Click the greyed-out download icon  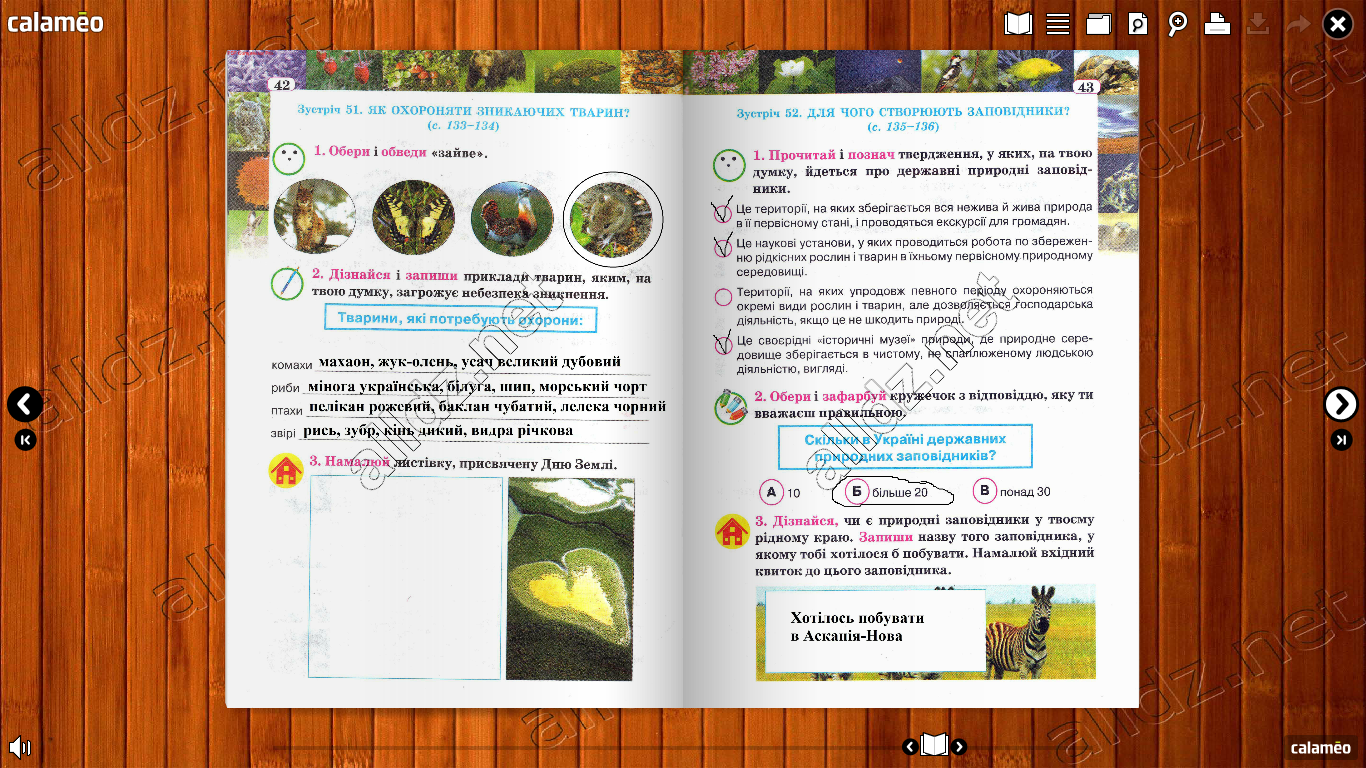coord(1258,24)
